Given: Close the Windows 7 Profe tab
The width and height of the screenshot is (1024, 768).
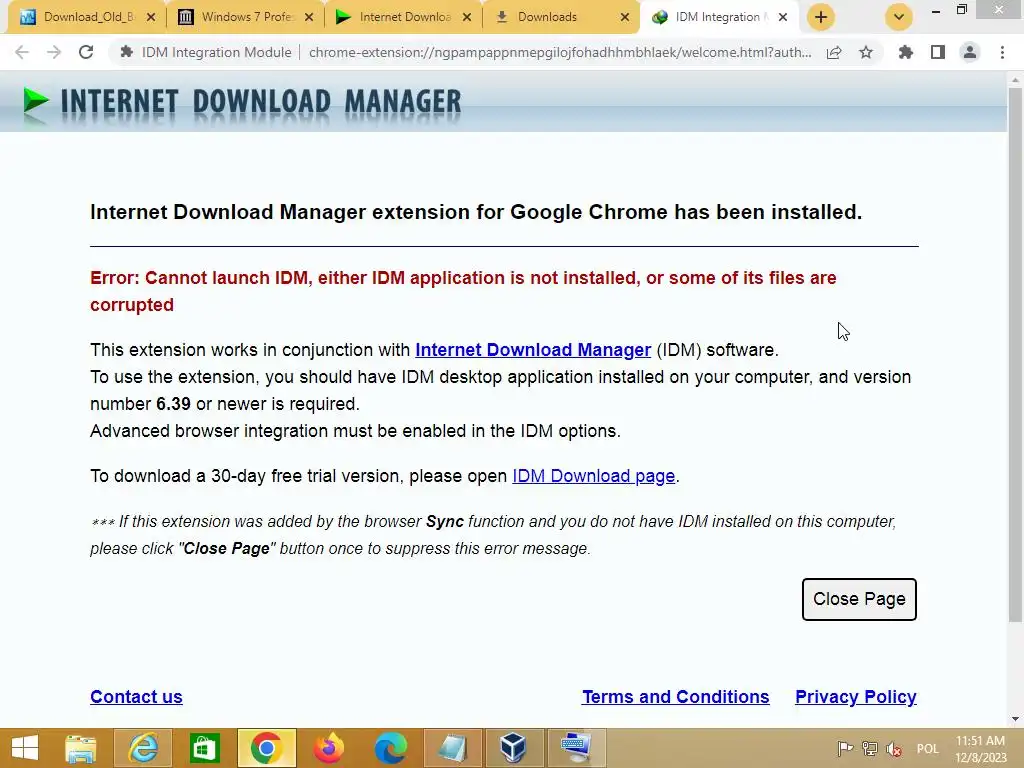Looking at the screenshot, I should [309, 17].
